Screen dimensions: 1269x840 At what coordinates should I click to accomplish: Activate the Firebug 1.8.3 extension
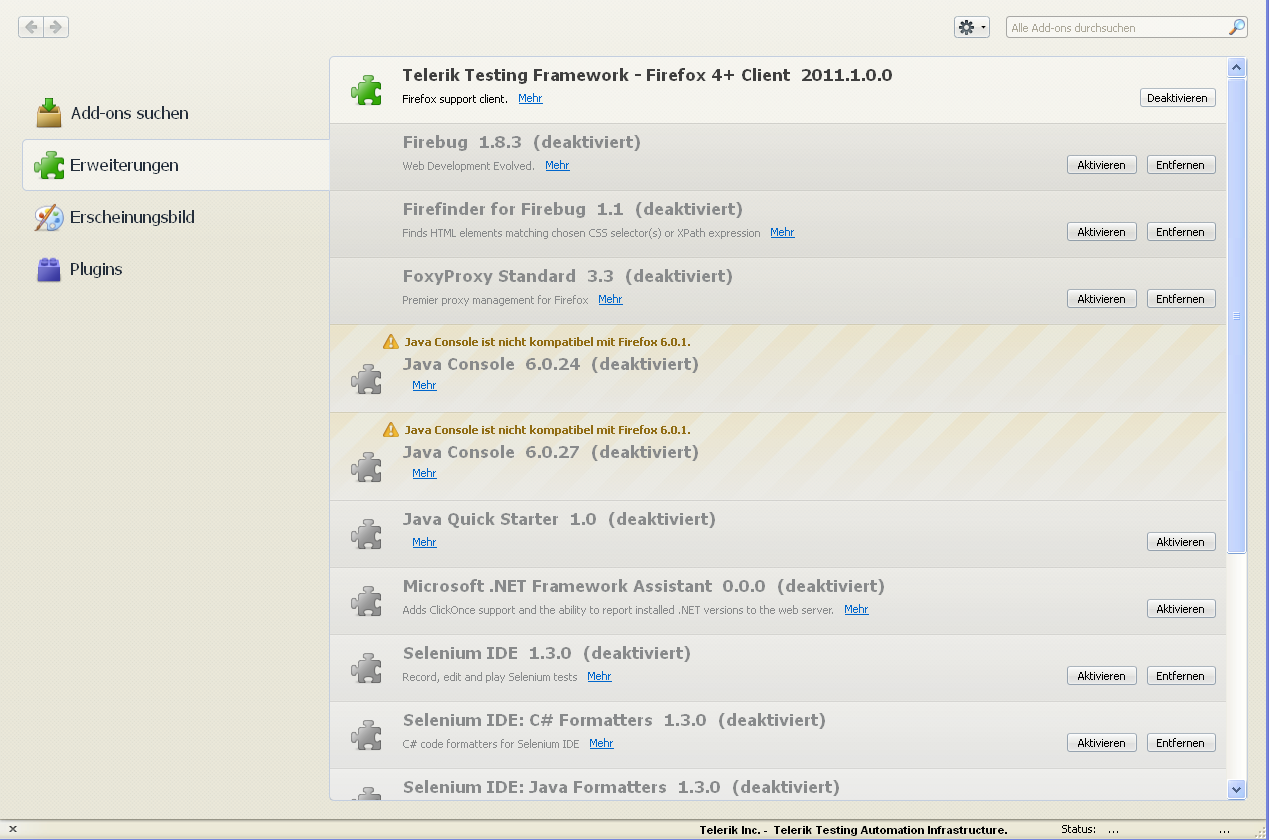pos(1102,165)
